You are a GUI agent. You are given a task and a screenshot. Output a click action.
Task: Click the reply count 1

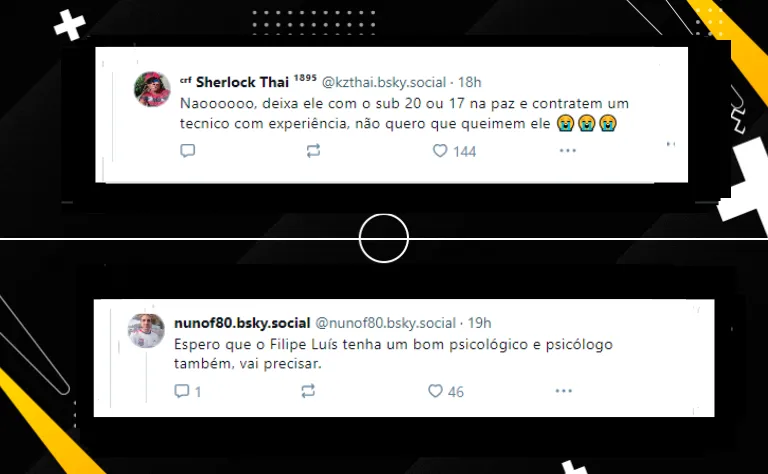click(x=198, y=392)
